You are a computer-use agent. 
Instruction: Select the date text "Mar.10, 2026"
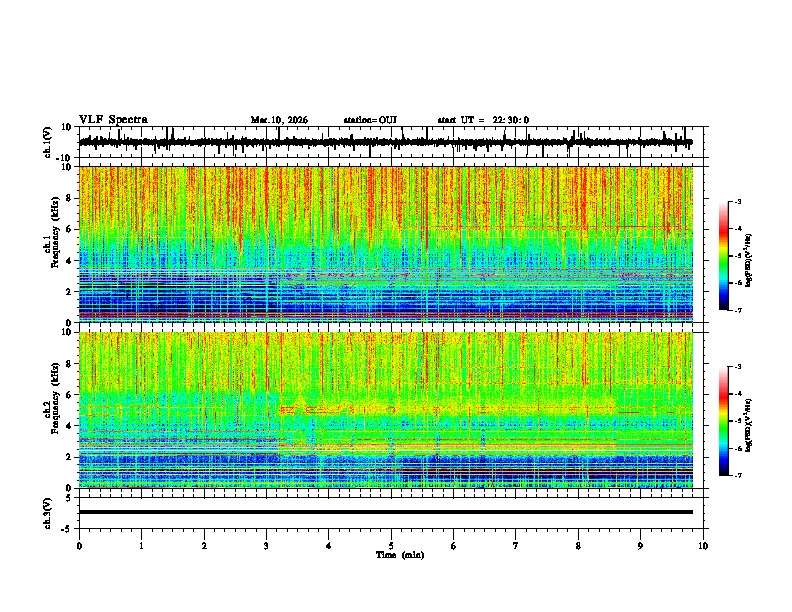pos(279,120)
